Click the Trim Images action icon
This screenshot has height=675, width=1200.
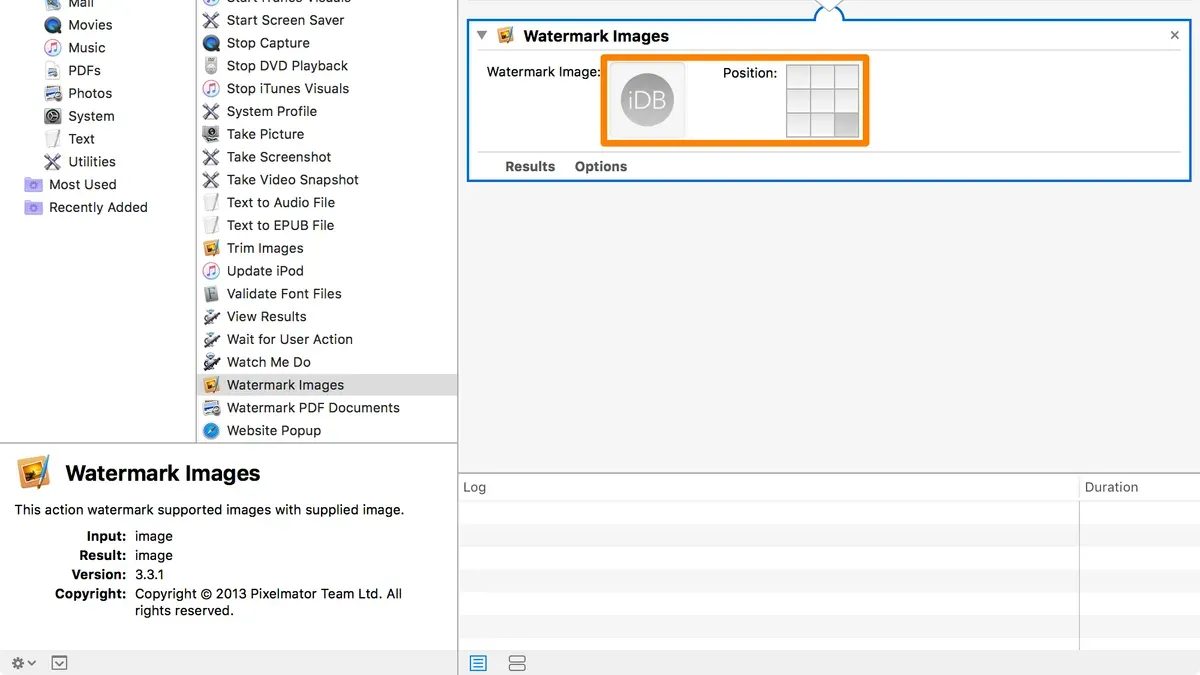click(x=211, y=248)
